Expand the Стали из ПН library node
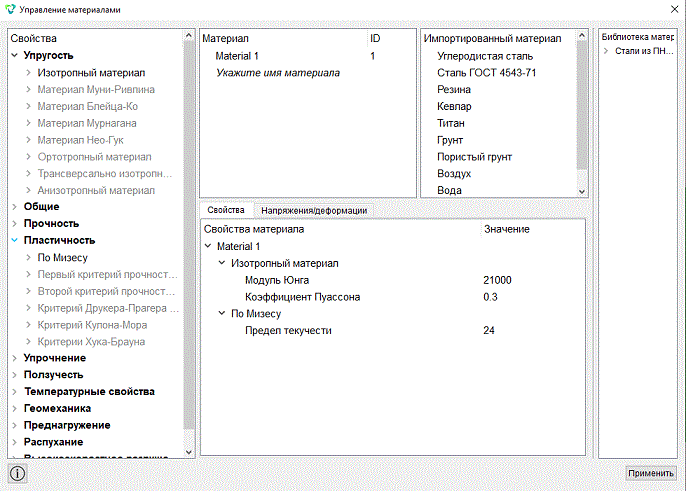686x491 pixels. click(x=606, y=51)
